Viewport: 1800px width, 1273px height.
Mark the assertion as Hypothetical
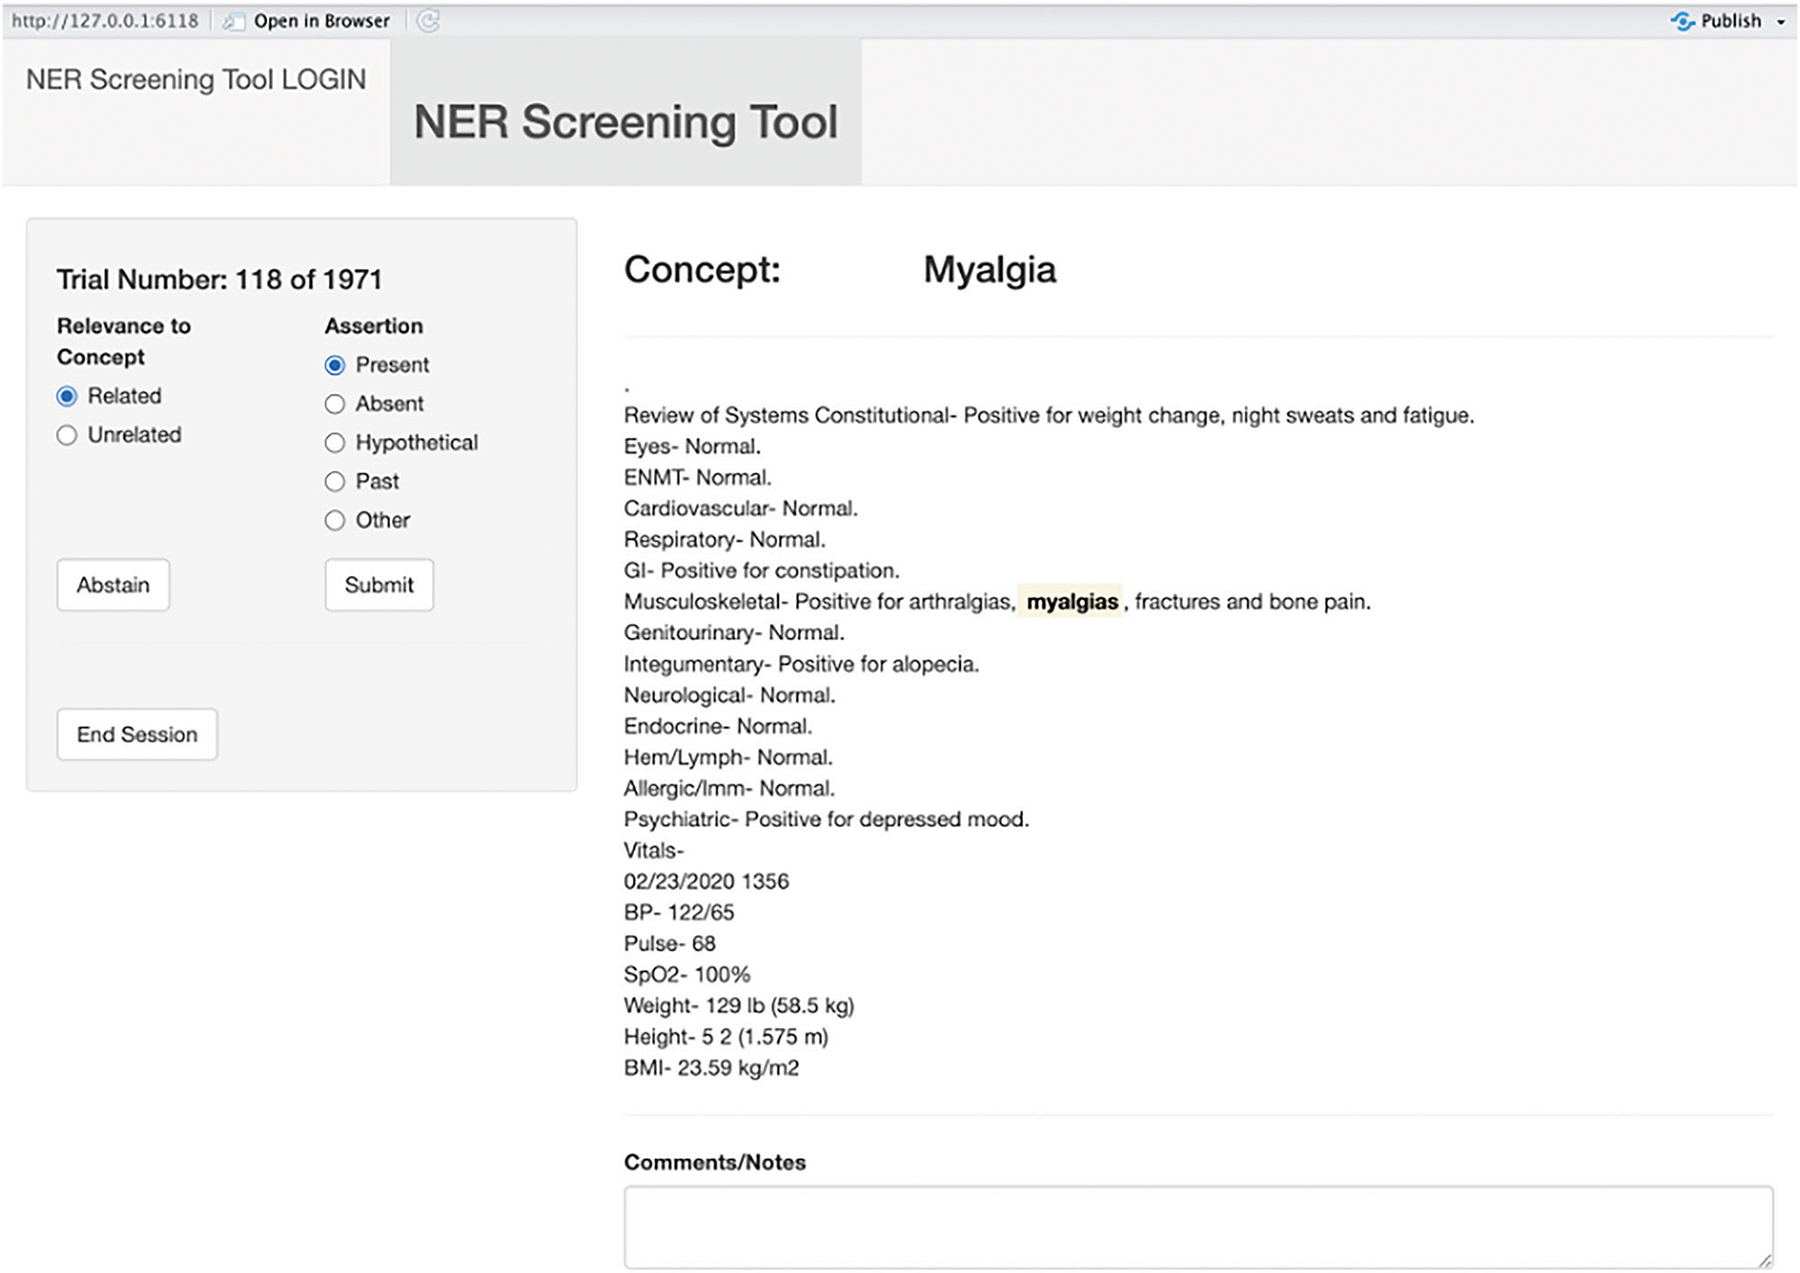(335, 443)
